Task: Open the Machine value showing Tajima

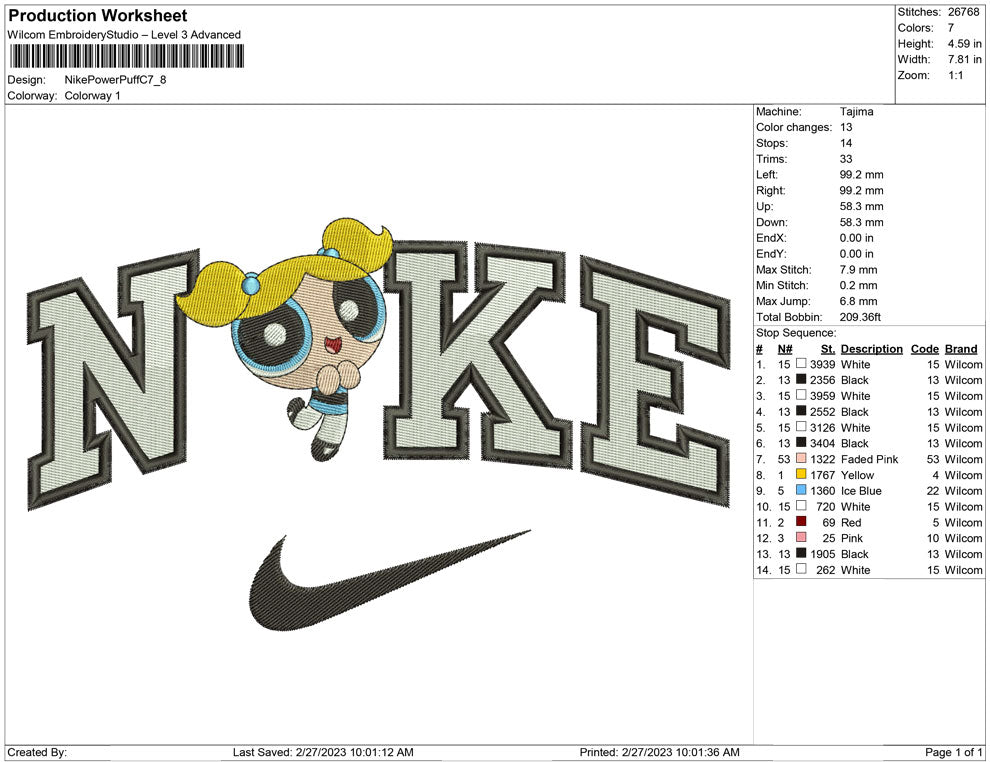Action: (855, 112)
